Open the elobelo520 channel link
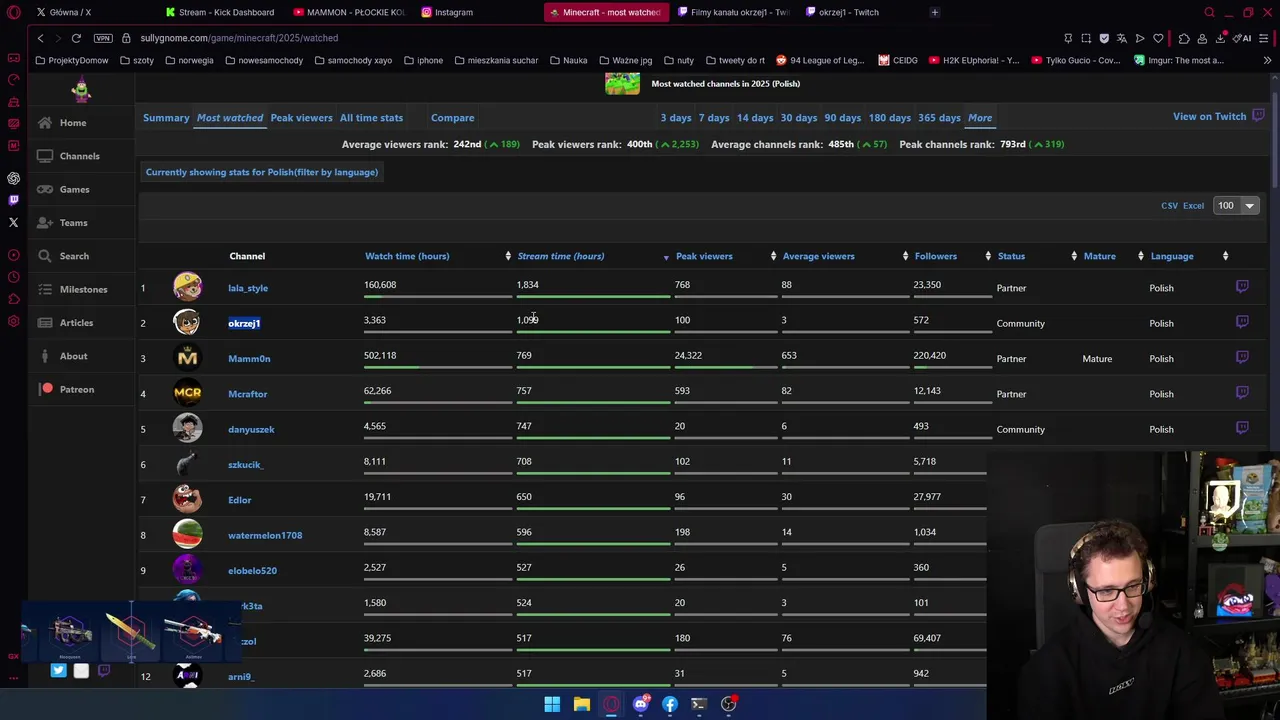This screenshot has height=720, width=1280. (252, 571)
